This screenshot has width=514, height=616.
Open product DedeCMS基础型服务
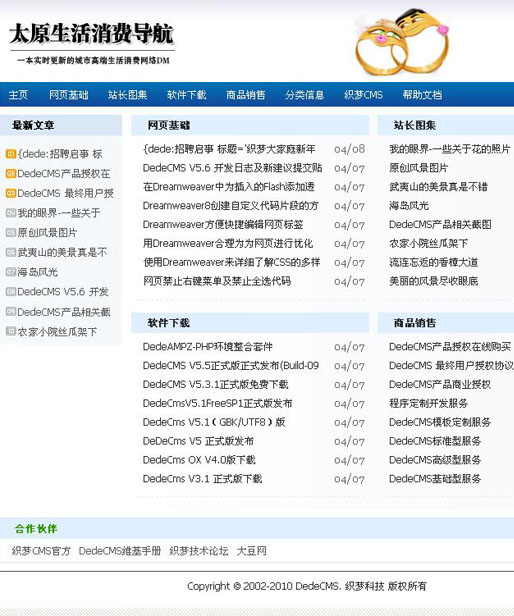435,479
